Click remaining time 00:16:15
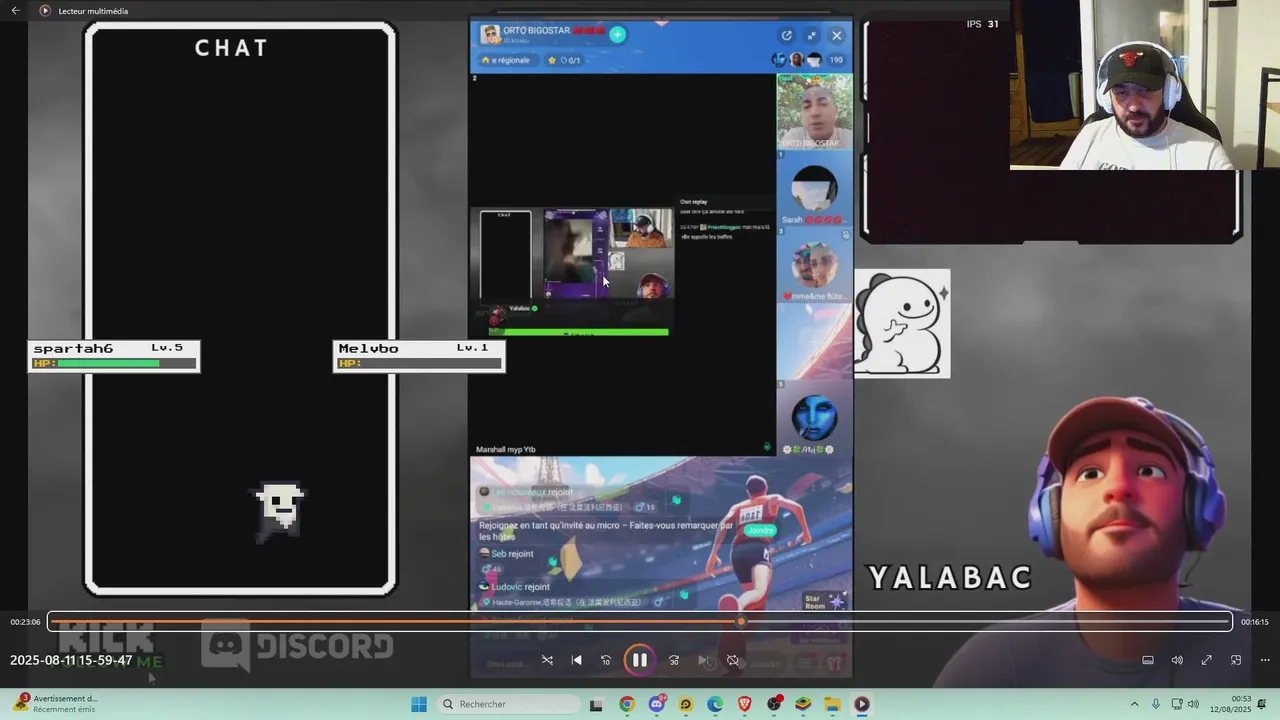Viewport: 1280px width, 720px height. point(1254,622)
